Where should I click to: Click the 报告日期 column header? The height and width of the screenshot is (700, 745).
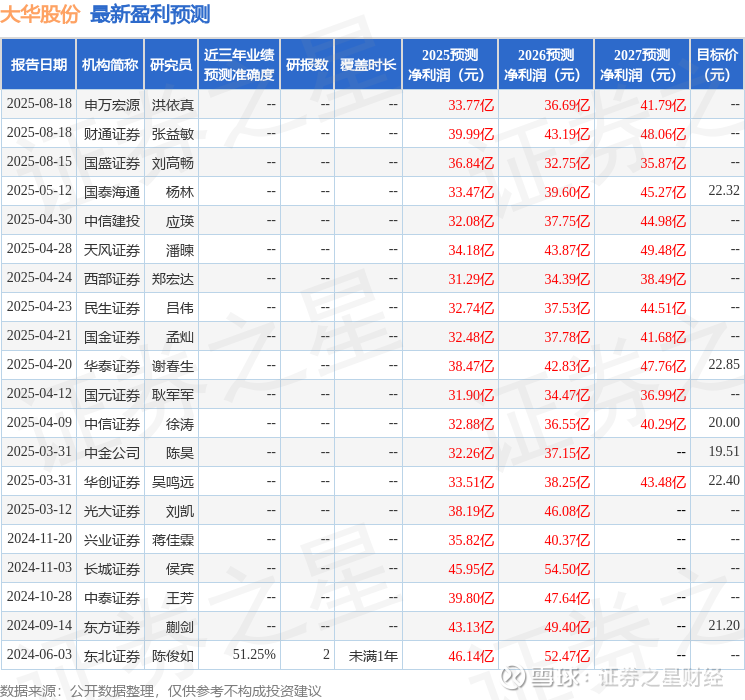[x=38, y=64]
